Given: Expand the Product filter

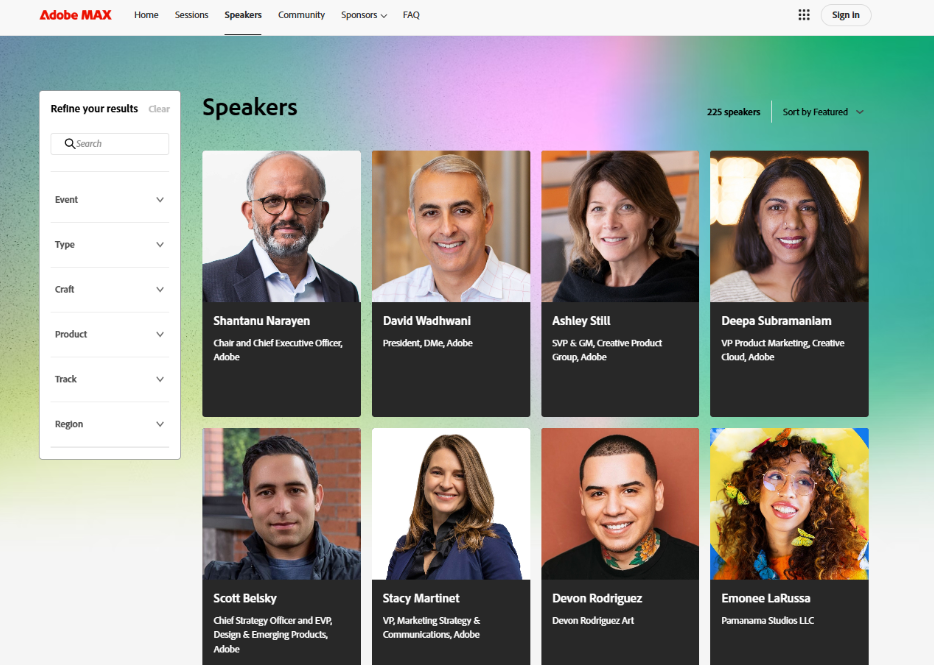Looking at the screenshot, I should coord(110,334).
